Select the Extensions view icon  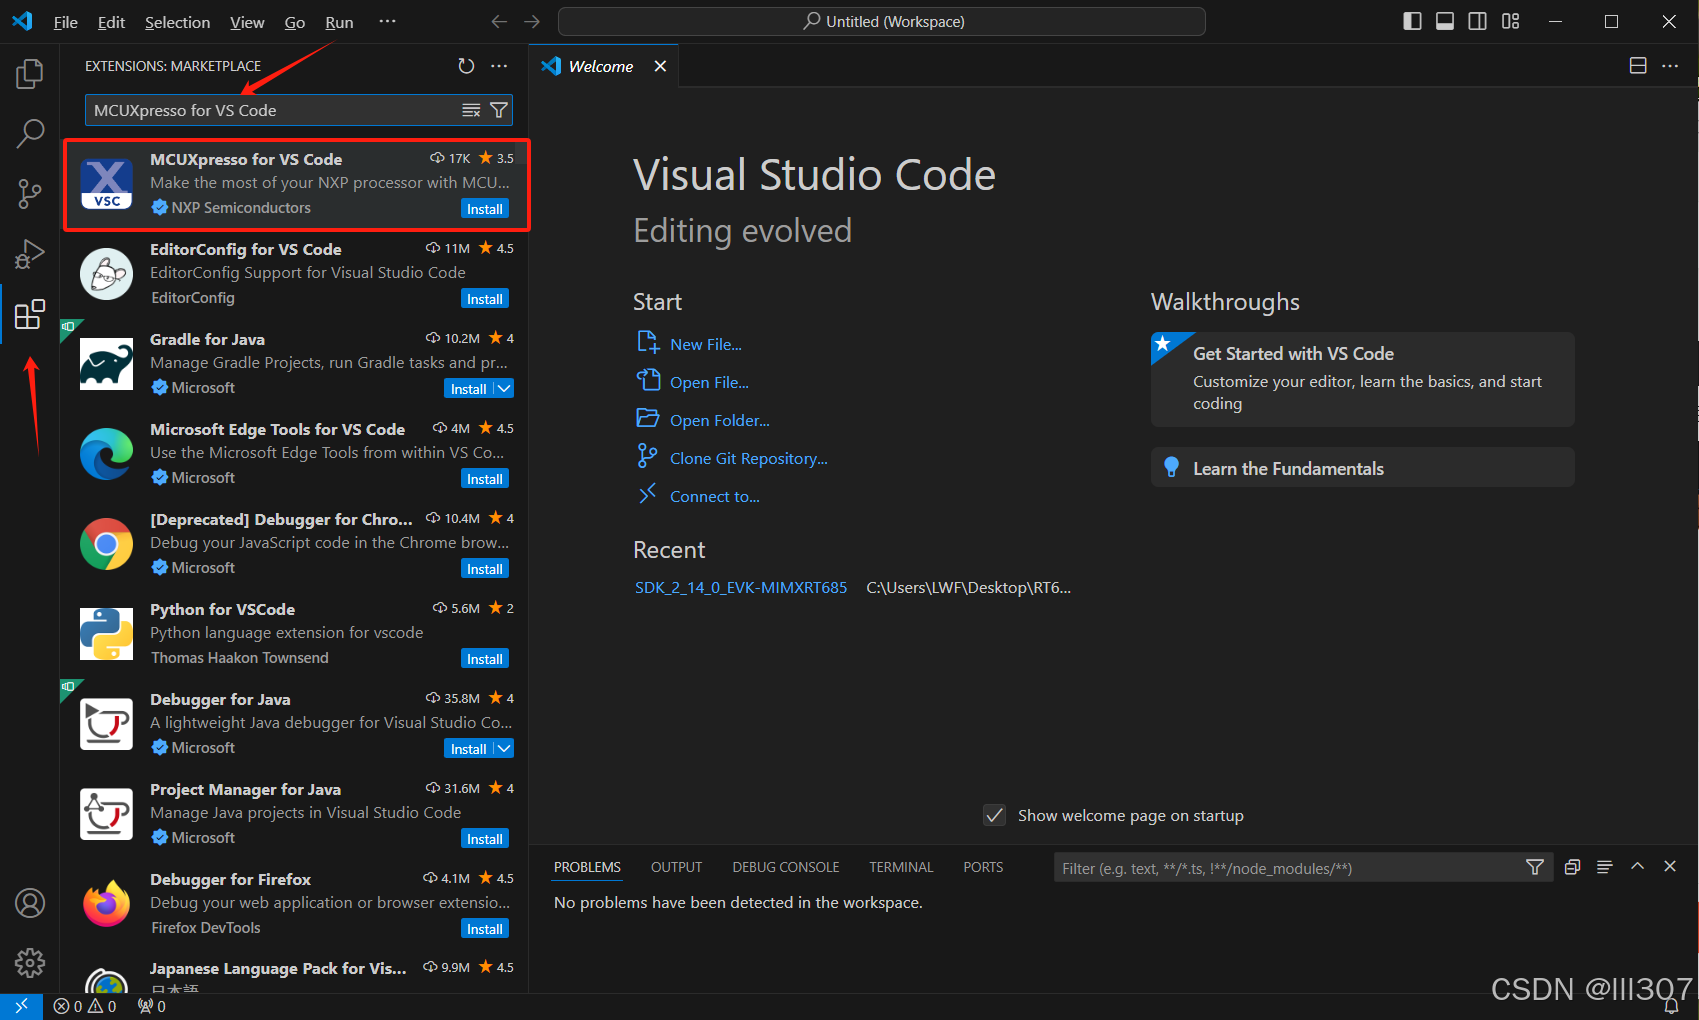coord(30,314)
